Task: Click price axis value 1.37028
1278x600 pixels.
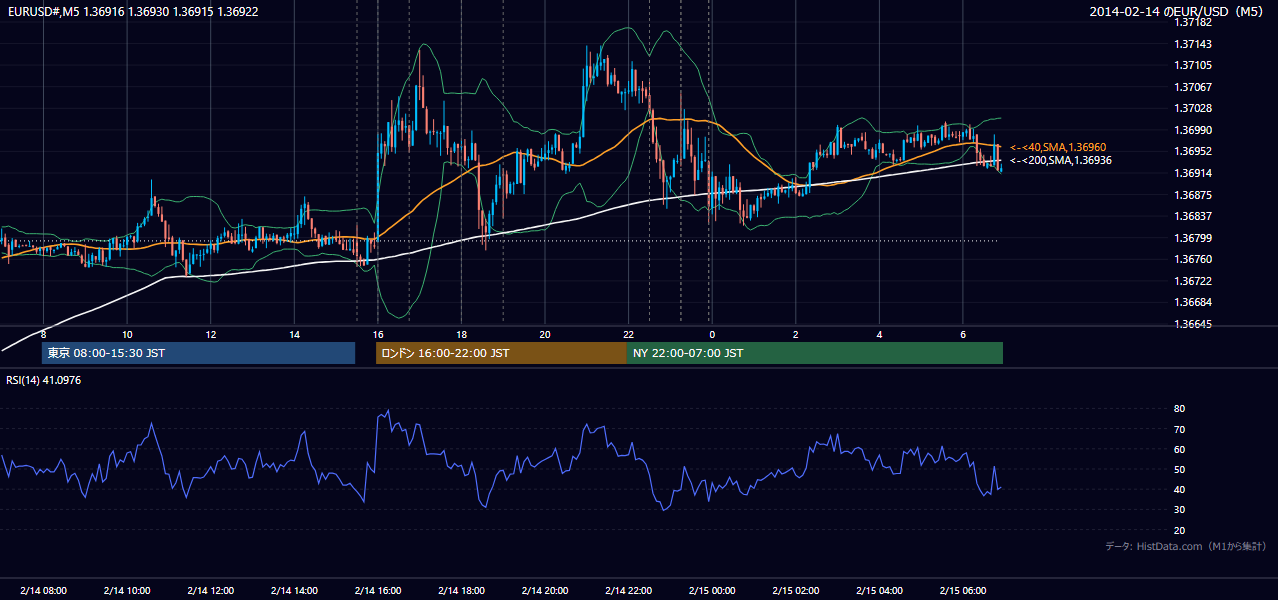Action: click(1193, 108)
